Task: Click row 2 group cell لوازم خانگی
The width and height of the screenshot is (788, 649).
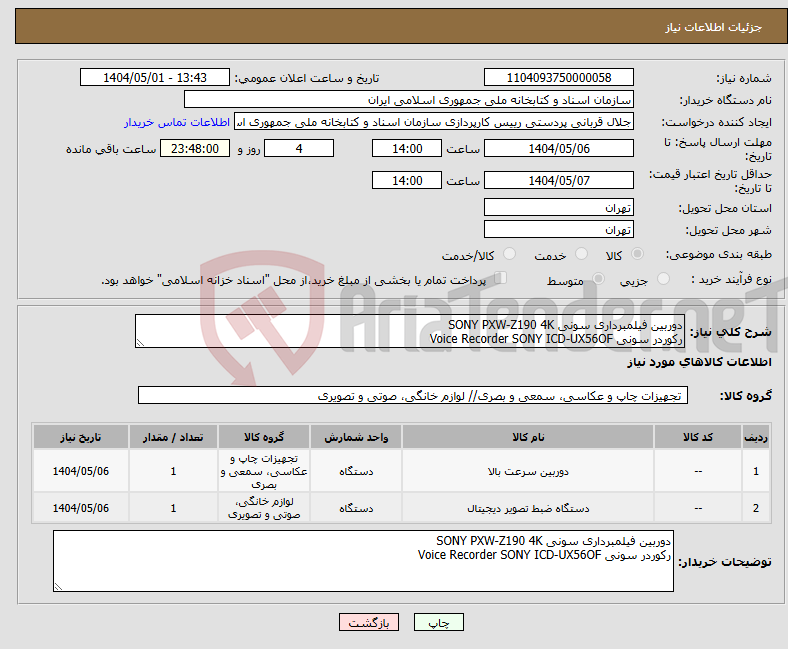Action: (264, 508)
